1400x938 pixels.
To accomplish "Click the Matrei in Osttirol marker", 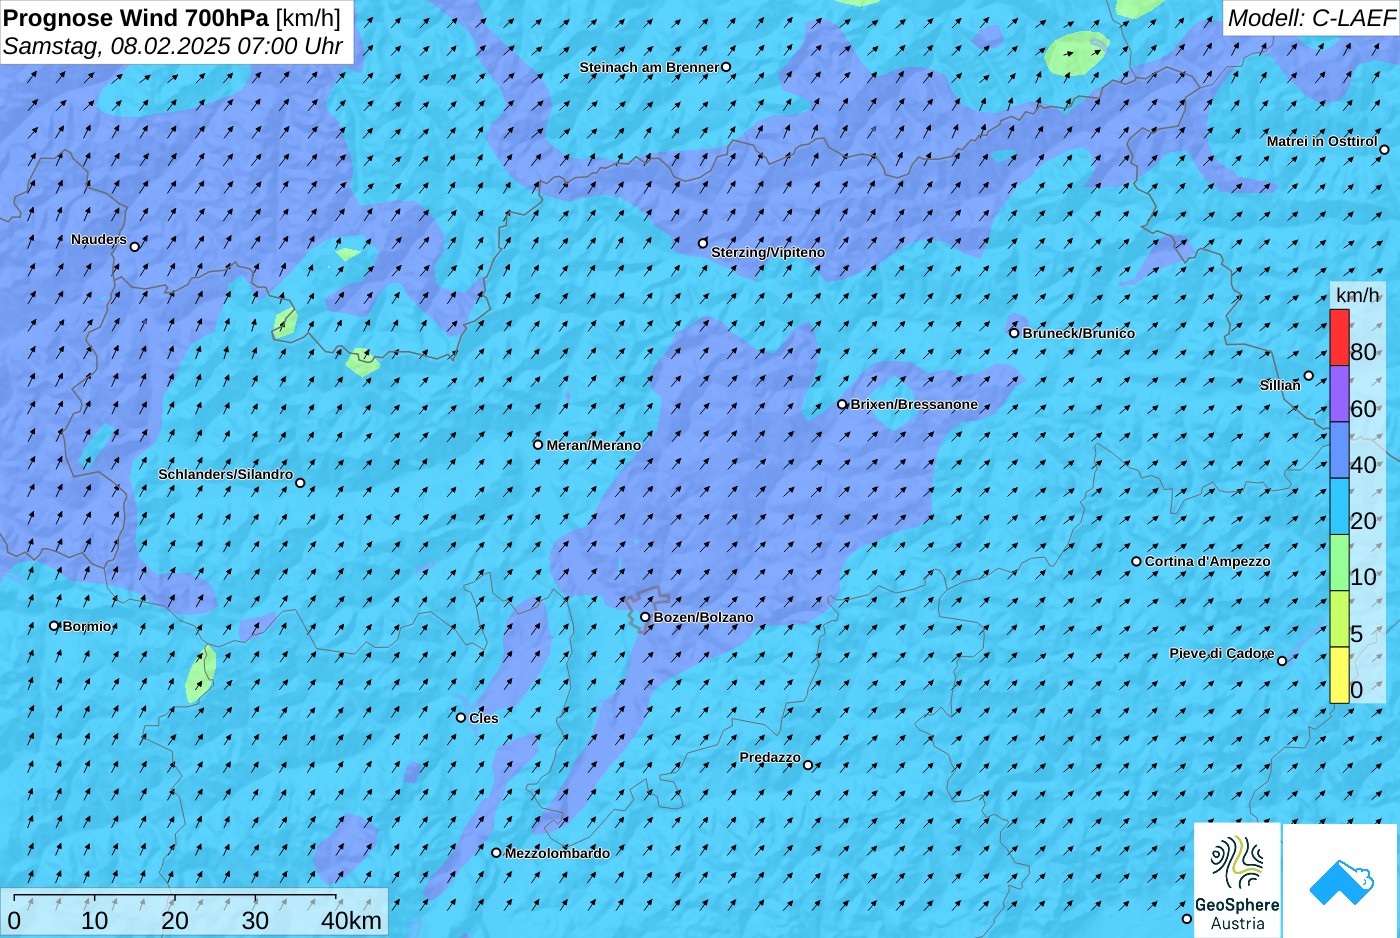I will [x=1384, y=150].
